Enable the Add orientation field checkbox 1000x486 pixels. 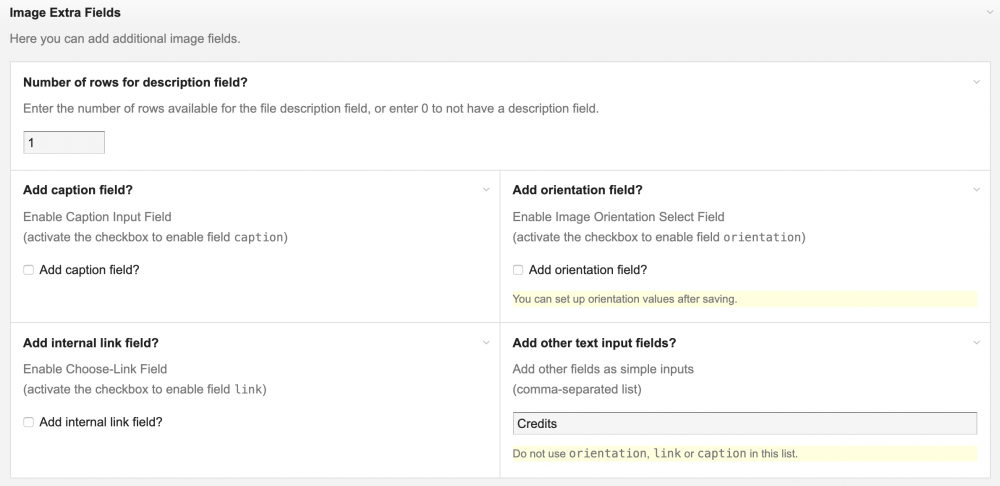pyautogui.click(x=519, y=270)
